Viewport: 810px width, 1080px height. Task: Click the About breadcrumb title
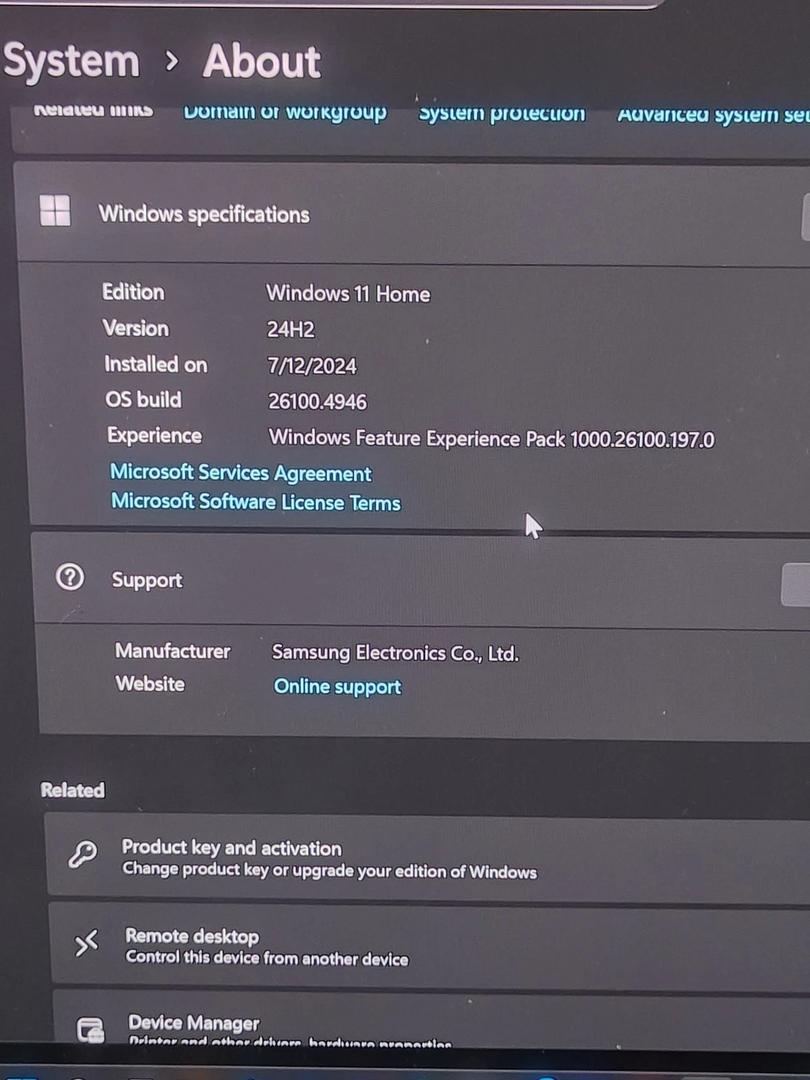pyautogui.click(x=262, y=61)
